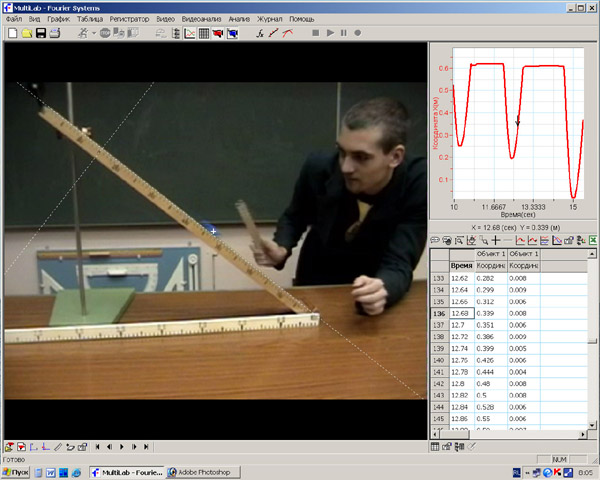
Task: Click the autoscale icon in graph toolbar
Action: tap(471, 240)
